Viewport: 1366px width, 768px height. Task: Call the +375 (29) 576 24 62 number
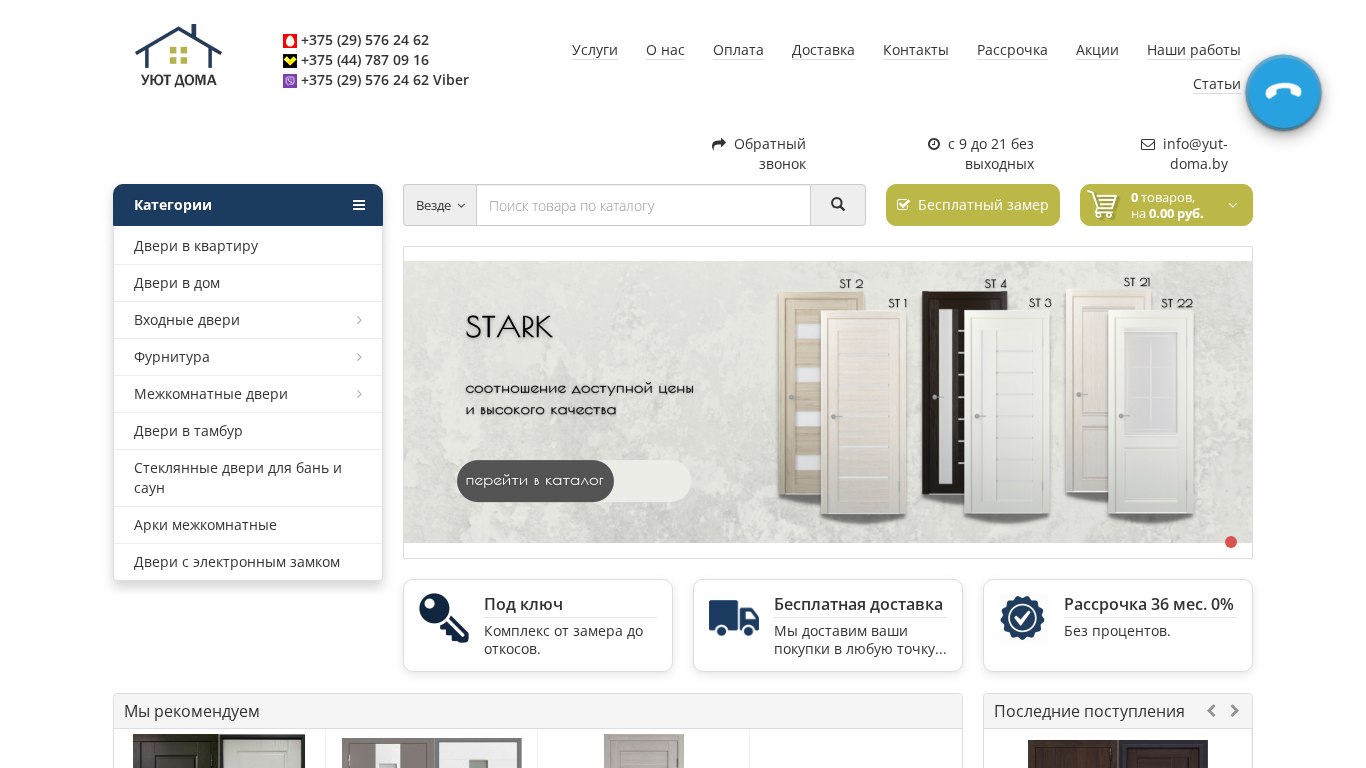pos(365,41)
